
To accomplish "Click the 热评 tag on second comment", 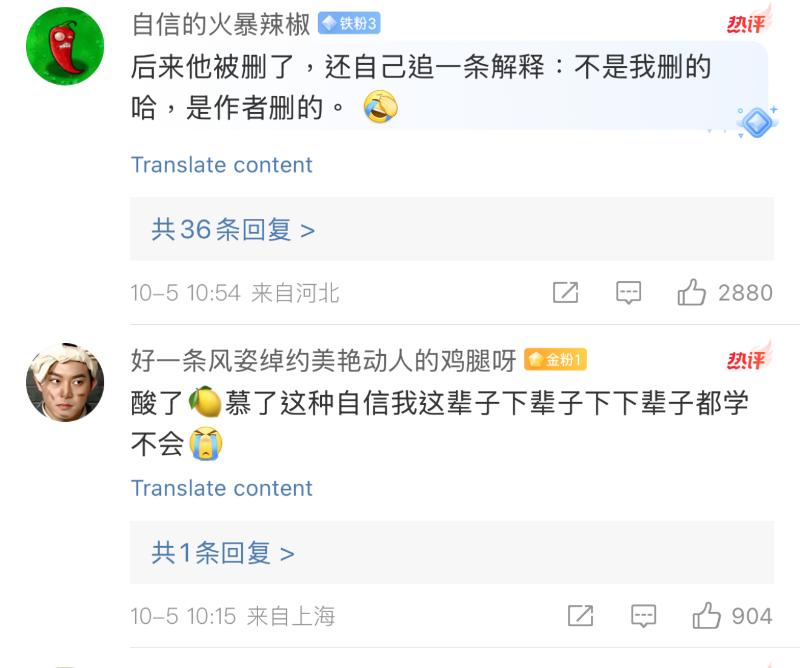I will point(747,358).
